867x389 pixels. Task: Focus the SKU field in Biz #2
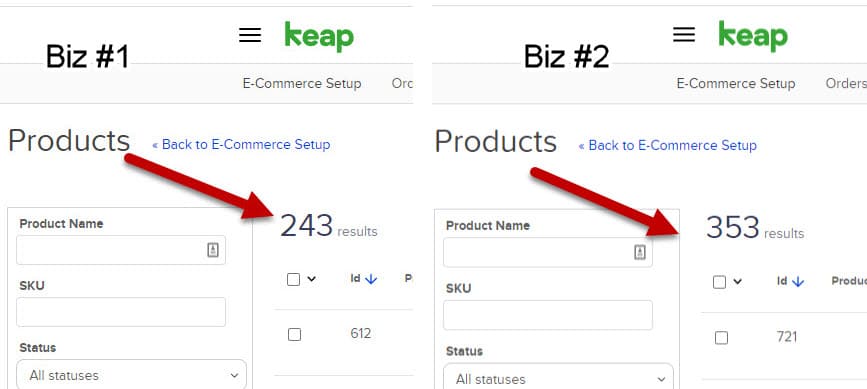click(548, 315)
